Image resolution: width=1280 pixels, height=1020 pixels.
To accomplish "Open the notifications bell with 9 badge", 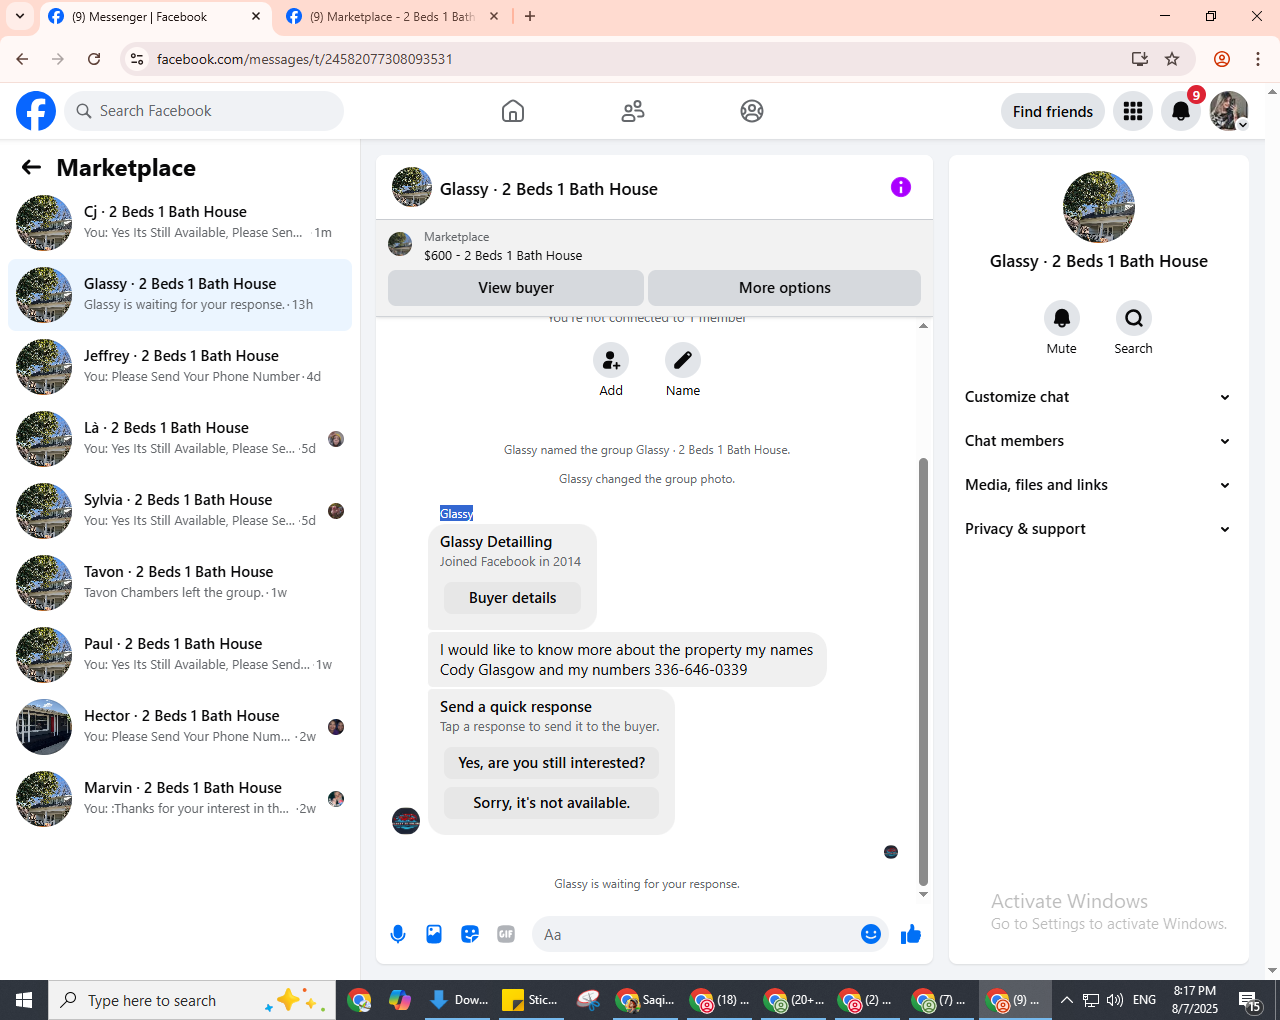I will click(x=1181, y=111).
